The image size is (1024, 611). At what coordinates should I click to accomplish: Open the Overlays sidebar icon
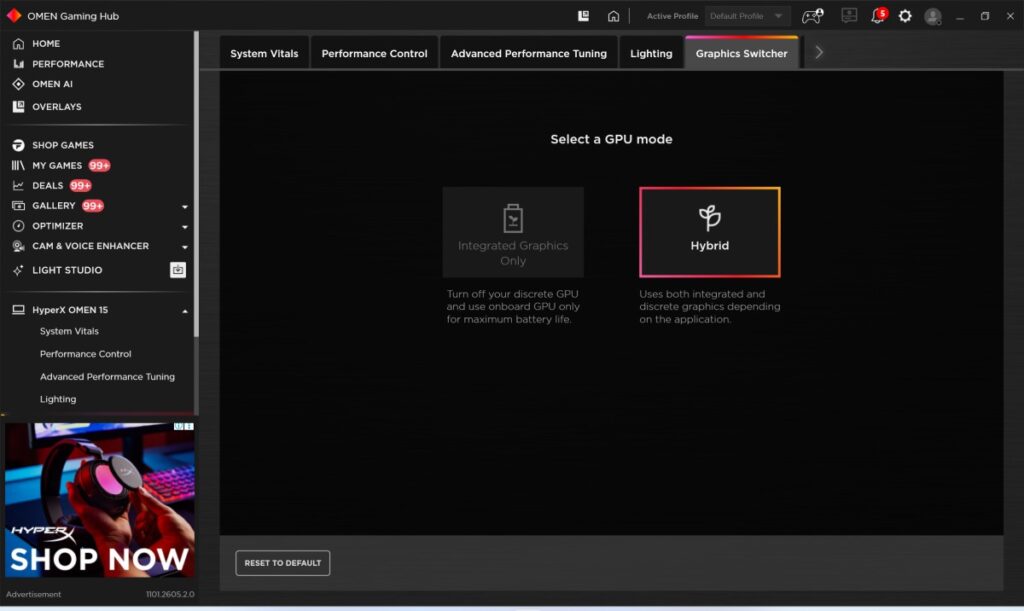[18, 106]
